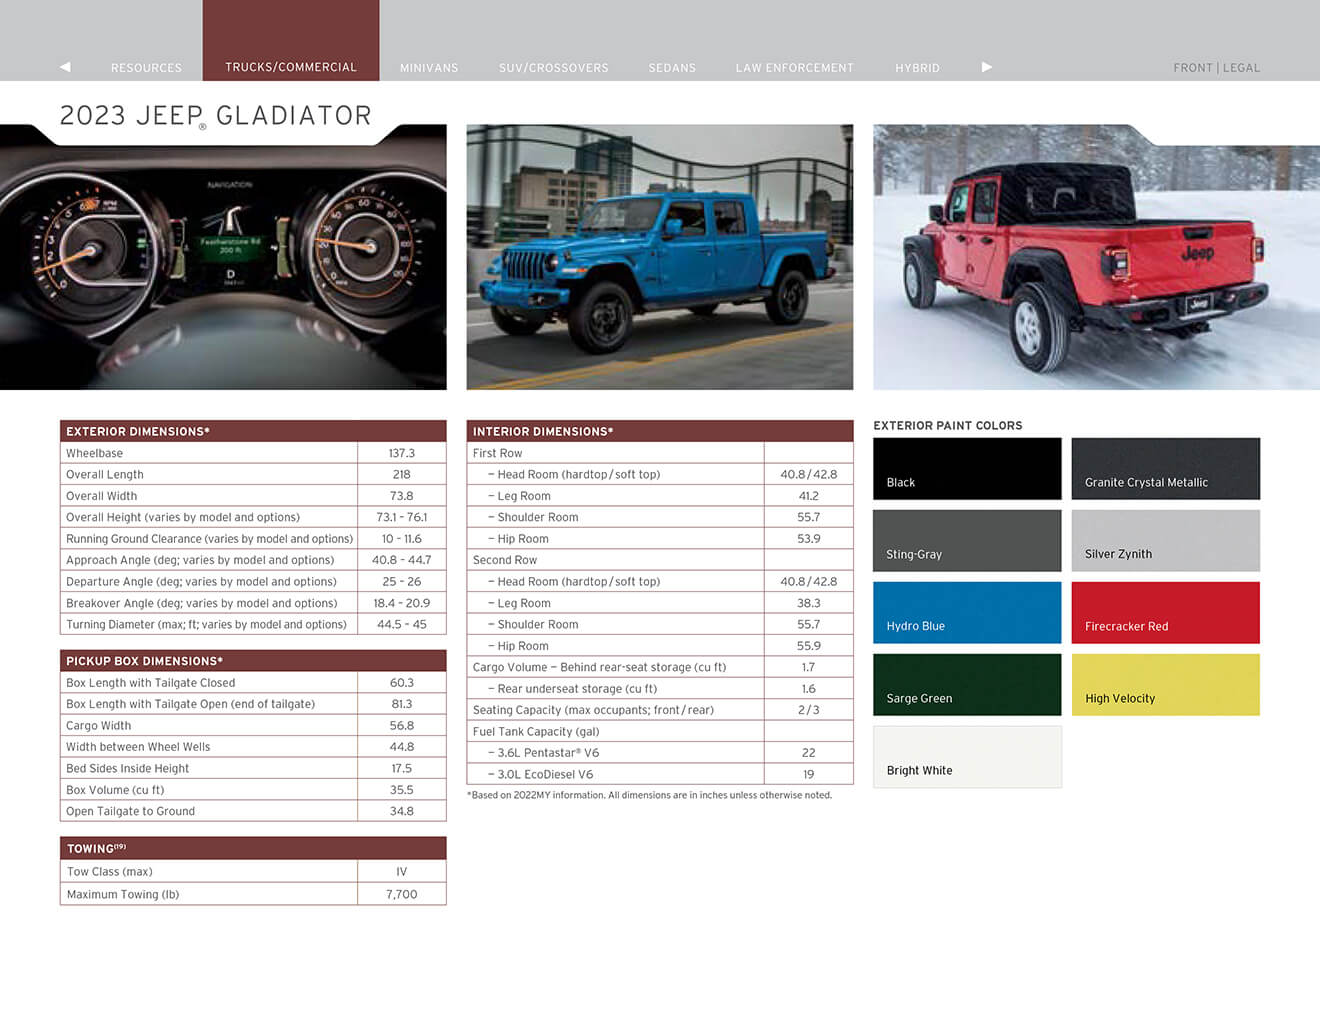Click the Interior Dimensions table header
The width and height of the screenshot is (1320, 1020).
pyautogui.click(x=660, y=431)
